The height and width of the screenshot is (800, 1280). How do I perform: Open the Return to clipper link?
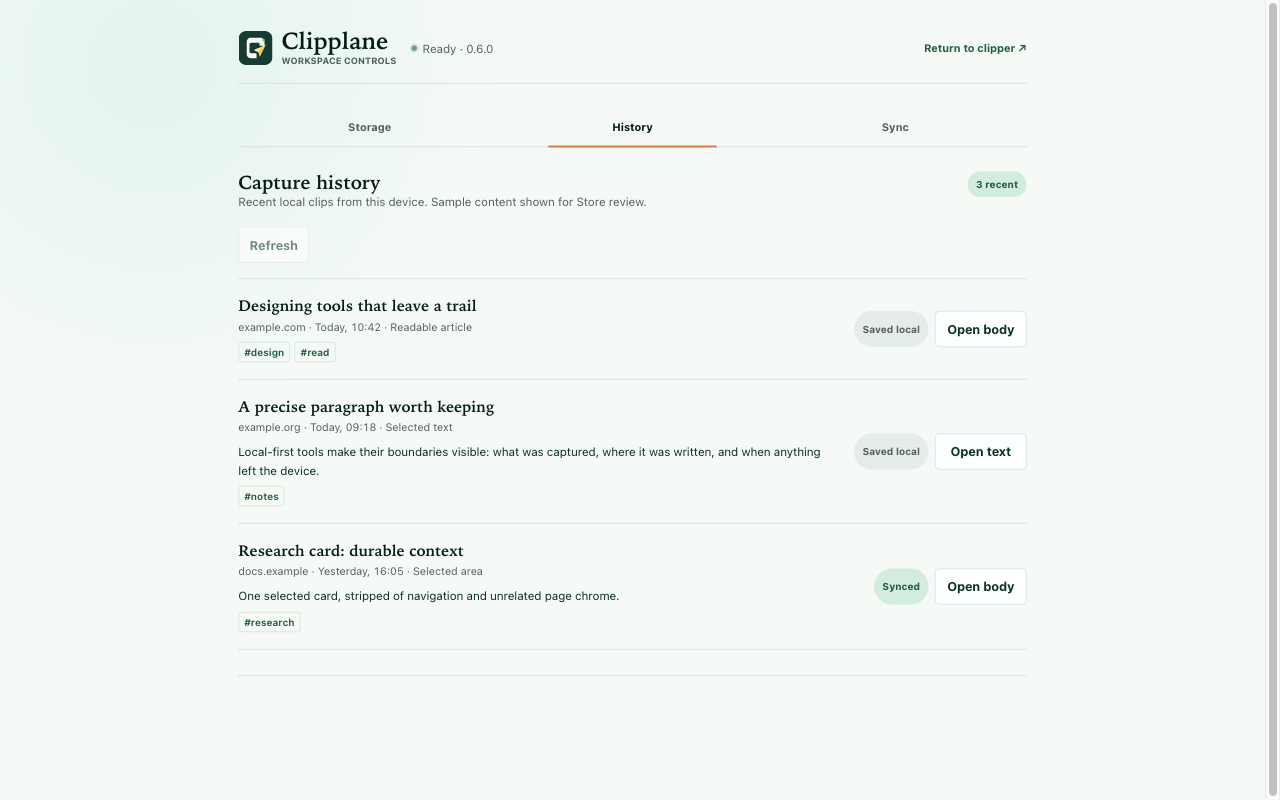click(x=975, y=48)
